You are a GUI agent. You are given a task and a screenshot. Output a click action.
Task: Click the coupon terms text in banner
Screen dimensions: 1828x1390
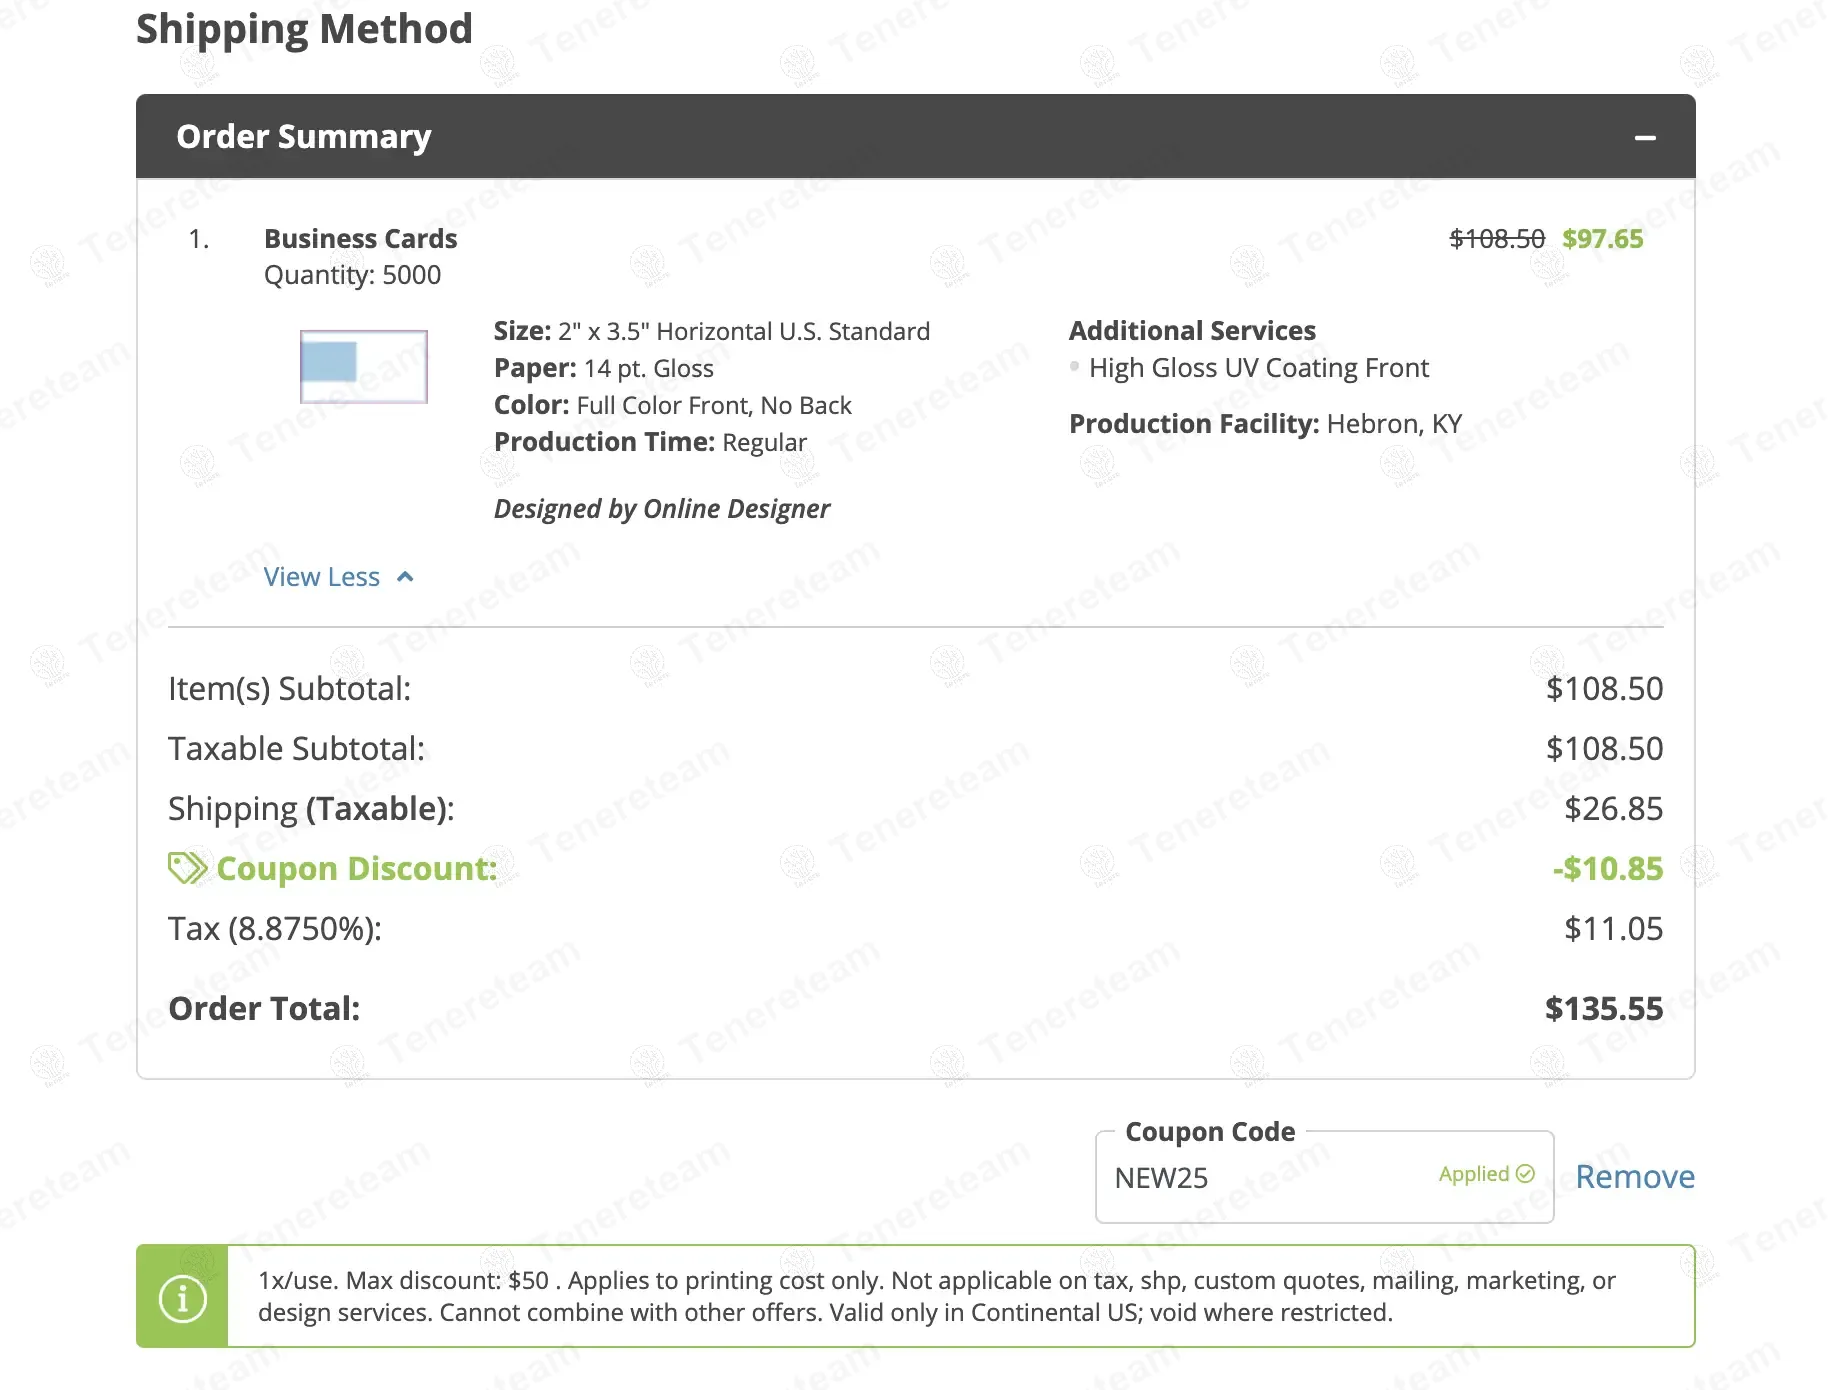[936, 1296]
